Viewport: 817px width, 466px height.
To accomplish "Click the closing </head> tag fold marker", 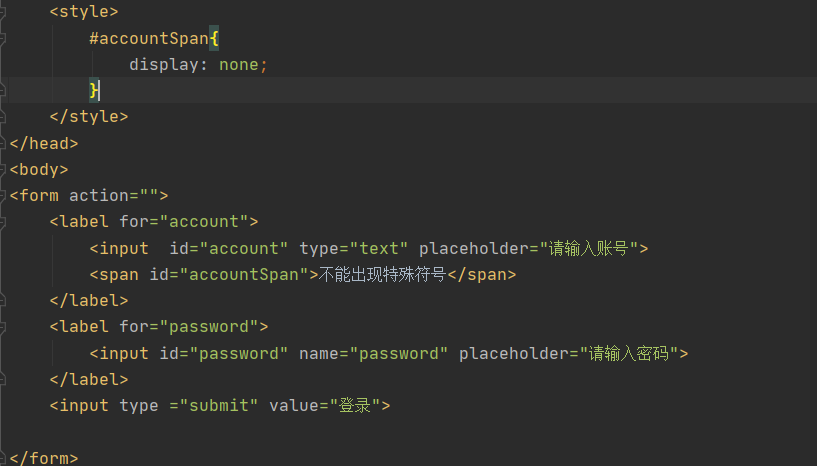I will (x=4, y=143).
